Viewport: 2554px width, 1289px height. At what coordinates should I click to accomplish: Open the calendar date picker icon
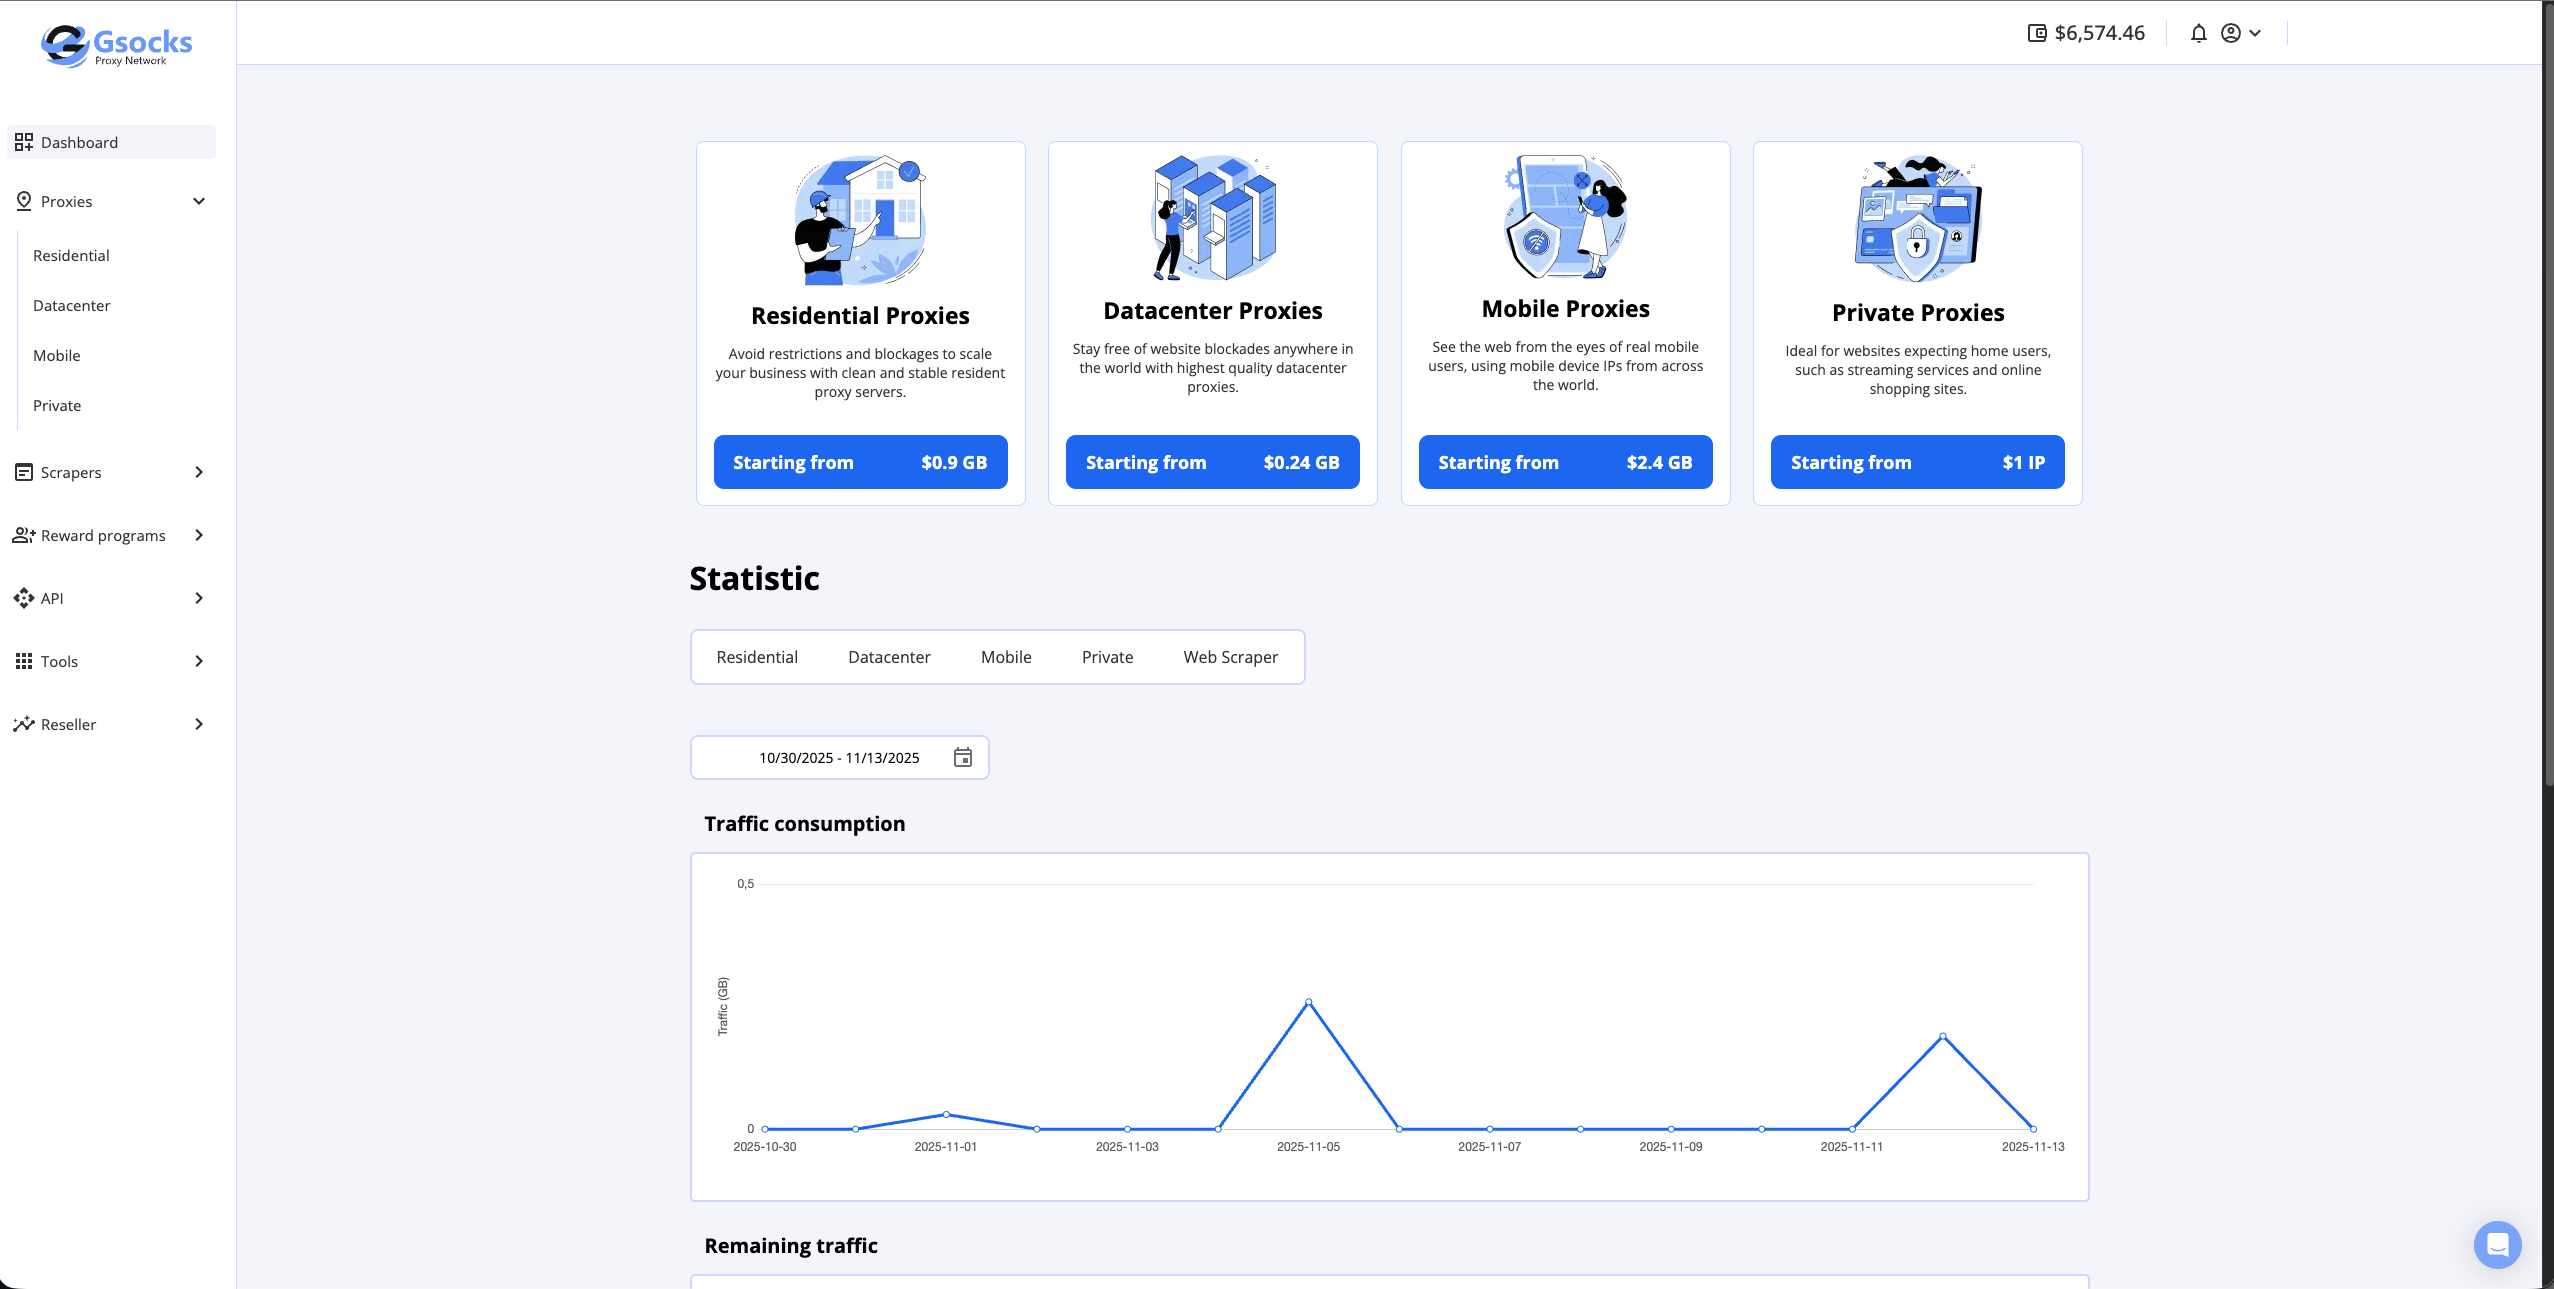click(x=962, y=757)
